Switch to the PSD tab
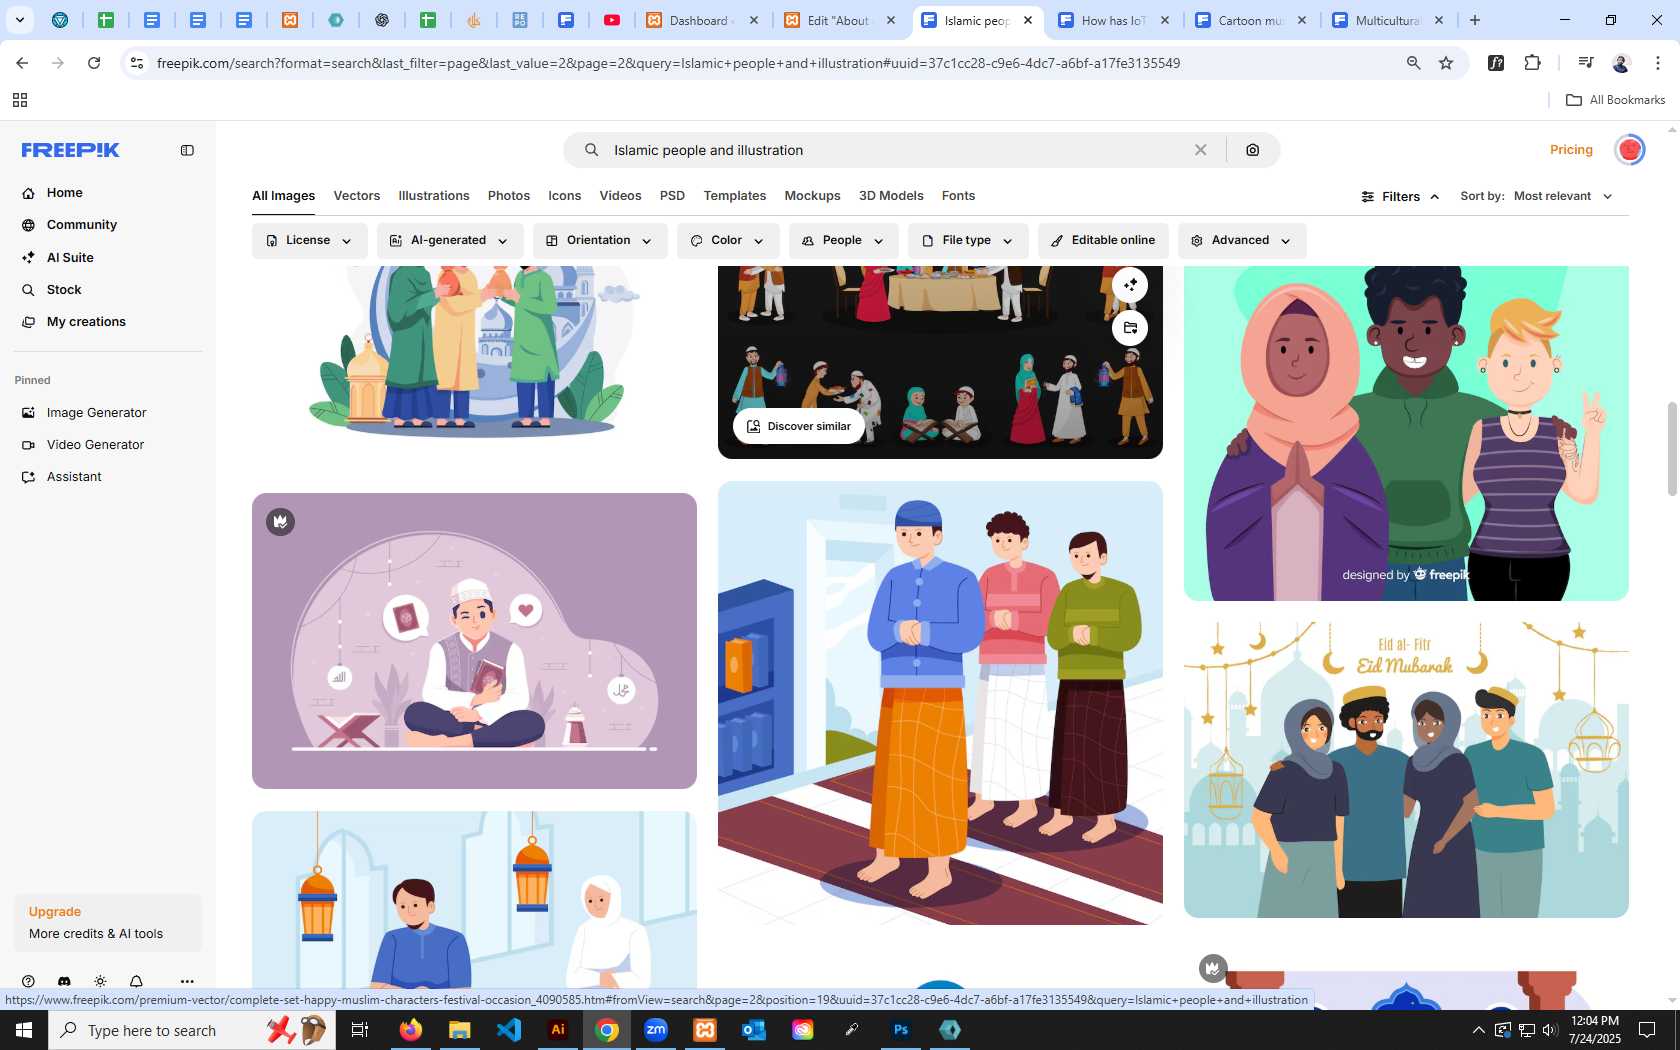Image resolution: width=1680 pixels, height=1050 pixels. point(672,196)
